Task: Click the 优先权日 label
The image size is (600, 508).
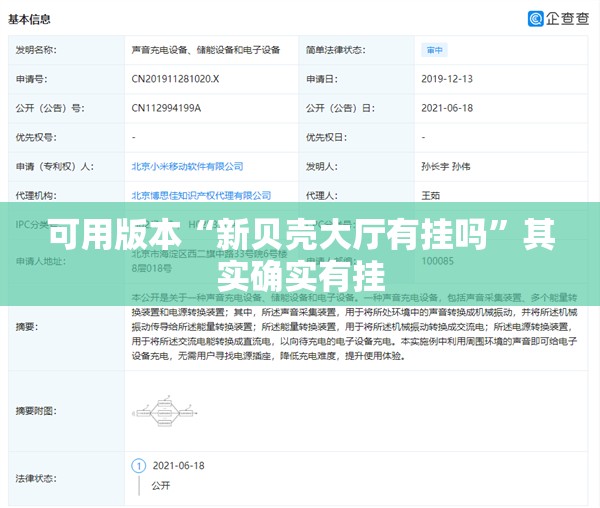Action: [326, 137]
